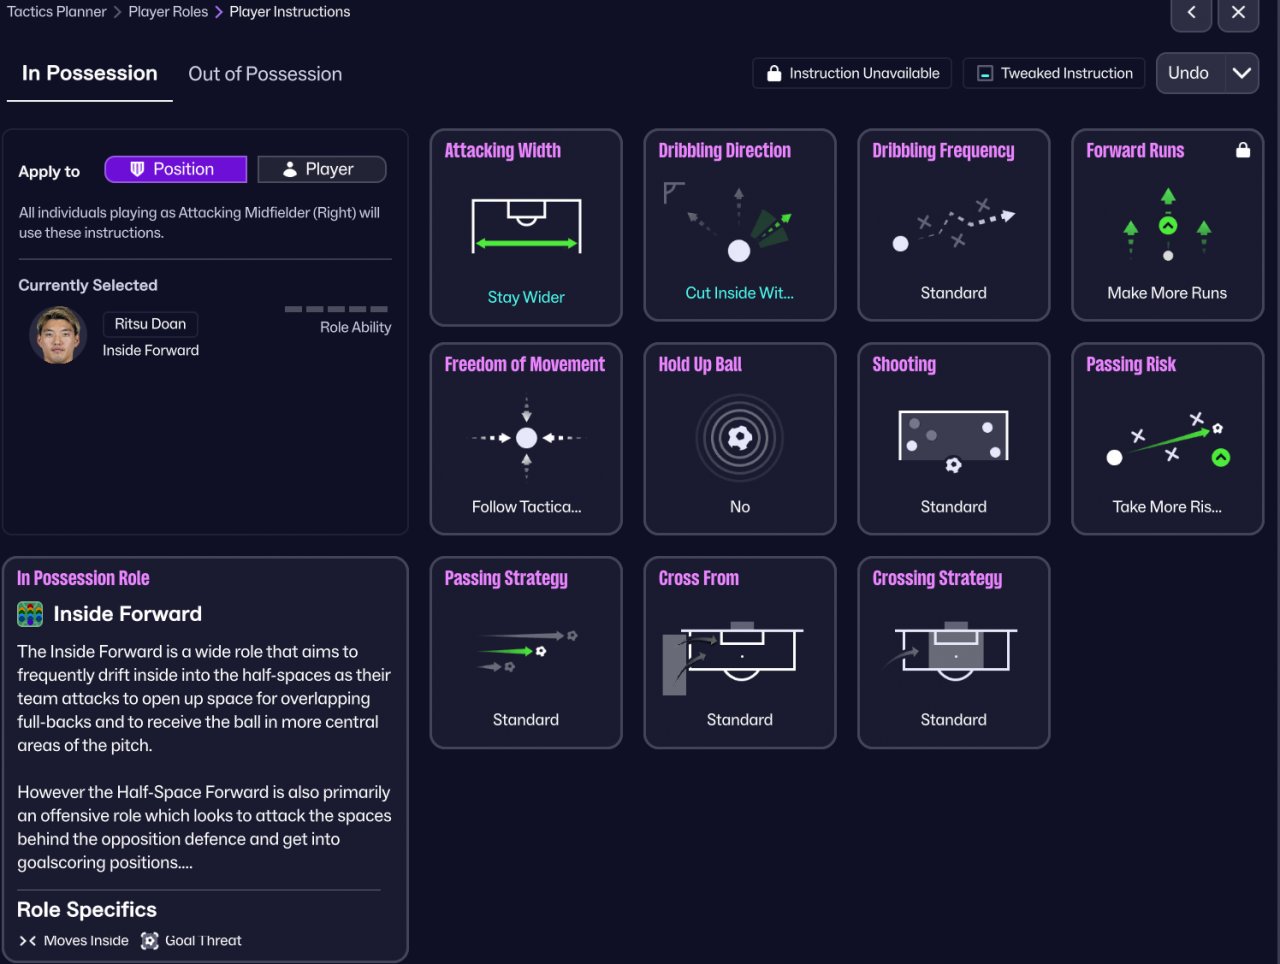Click the Attacking Width pitch diagram icon
1280x964 pixels.
(526, 225)
